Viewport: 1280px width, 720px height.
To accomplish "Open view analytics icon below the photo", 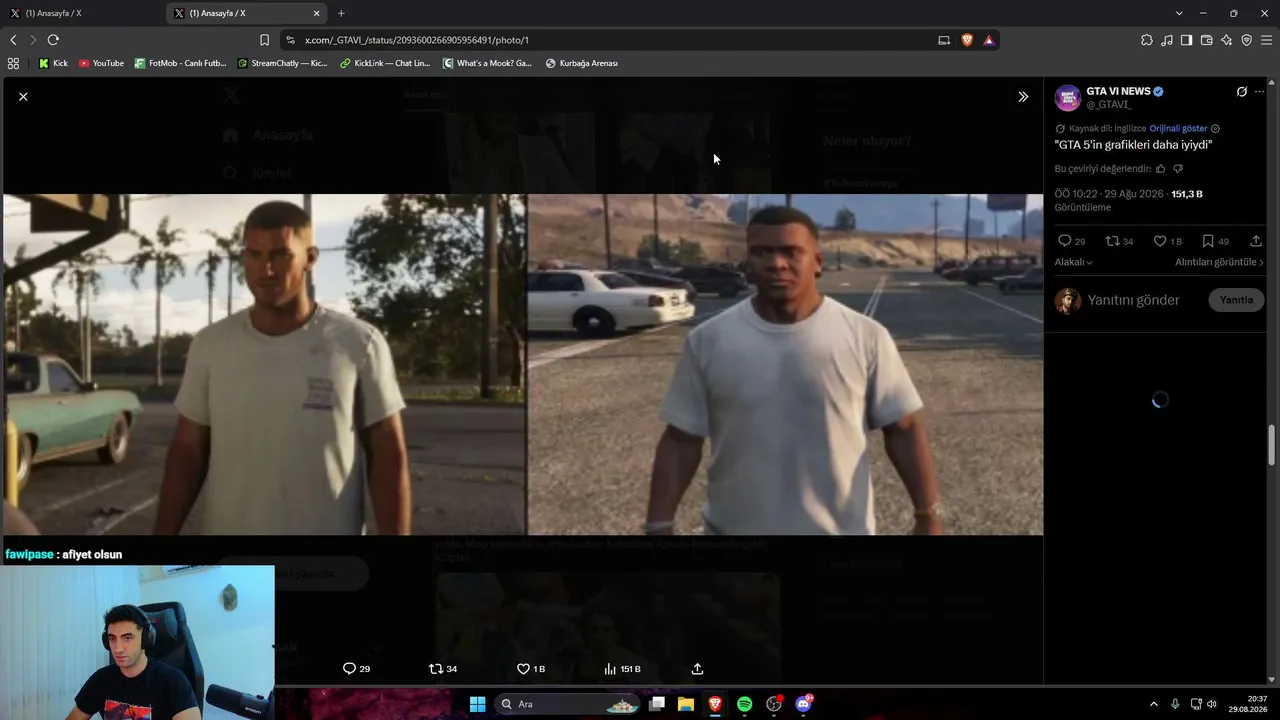I will [x=609, y=669].
